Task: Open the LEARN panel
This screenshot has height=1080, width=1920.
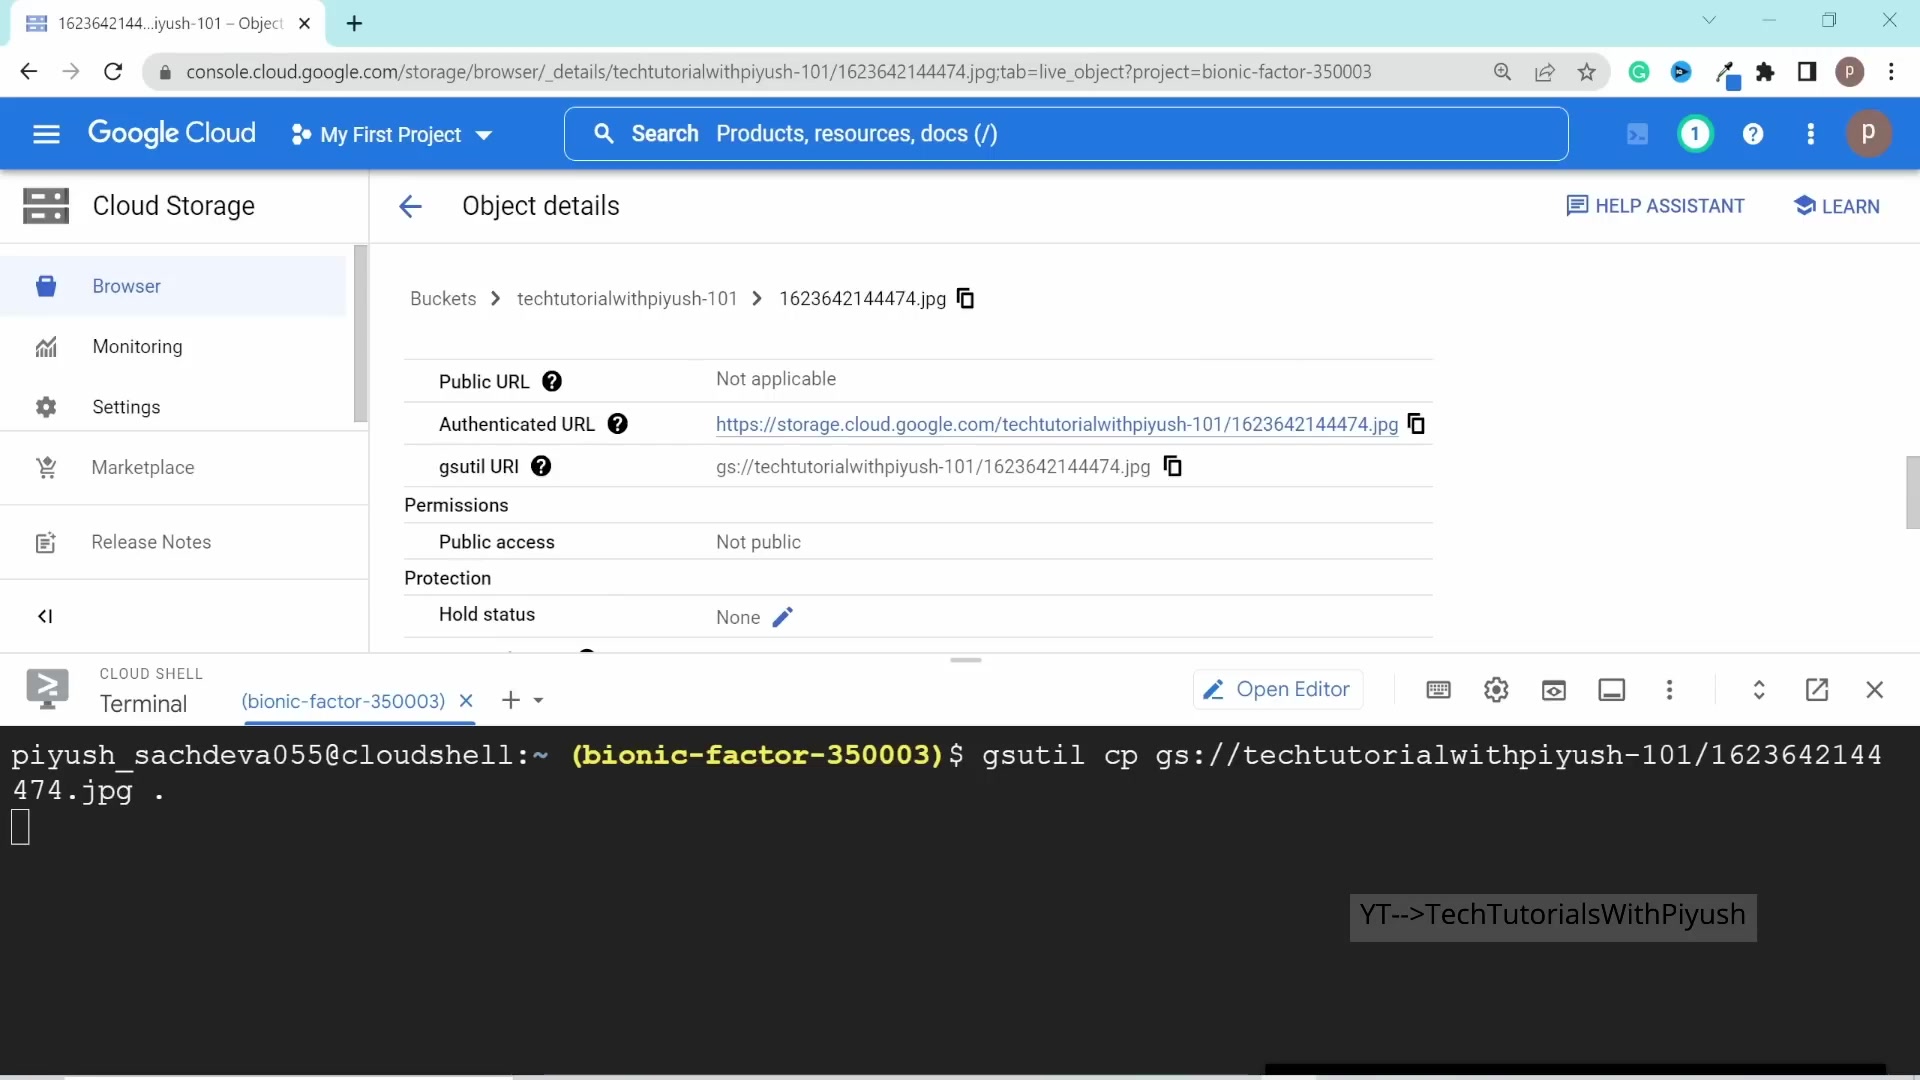Action: (x=1836, y=206)
